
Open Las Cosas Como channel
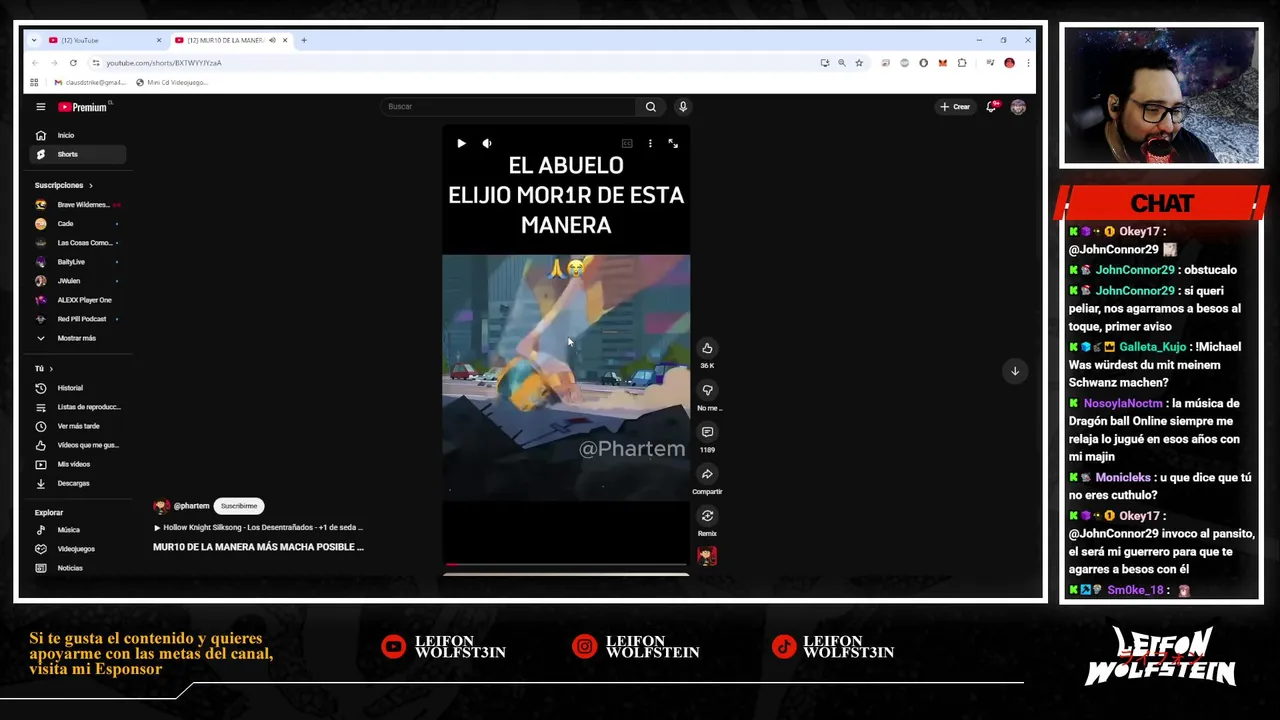tap(78, 243)
